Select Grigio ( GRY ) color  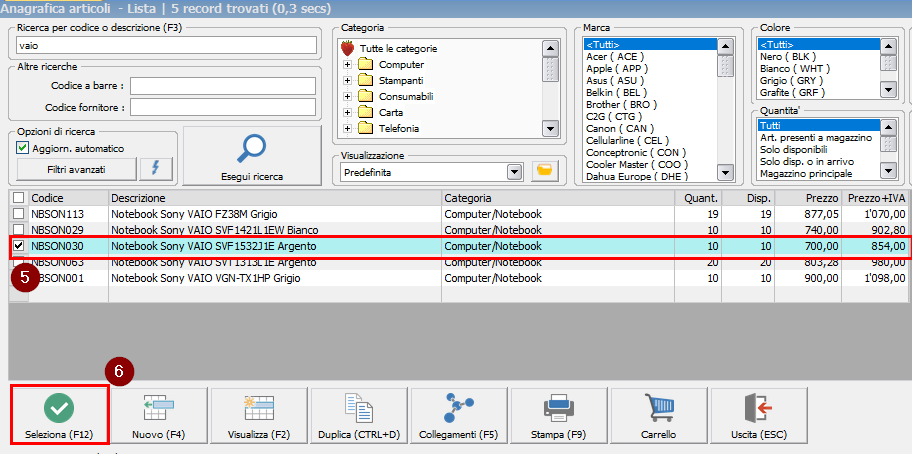[819, 80]
